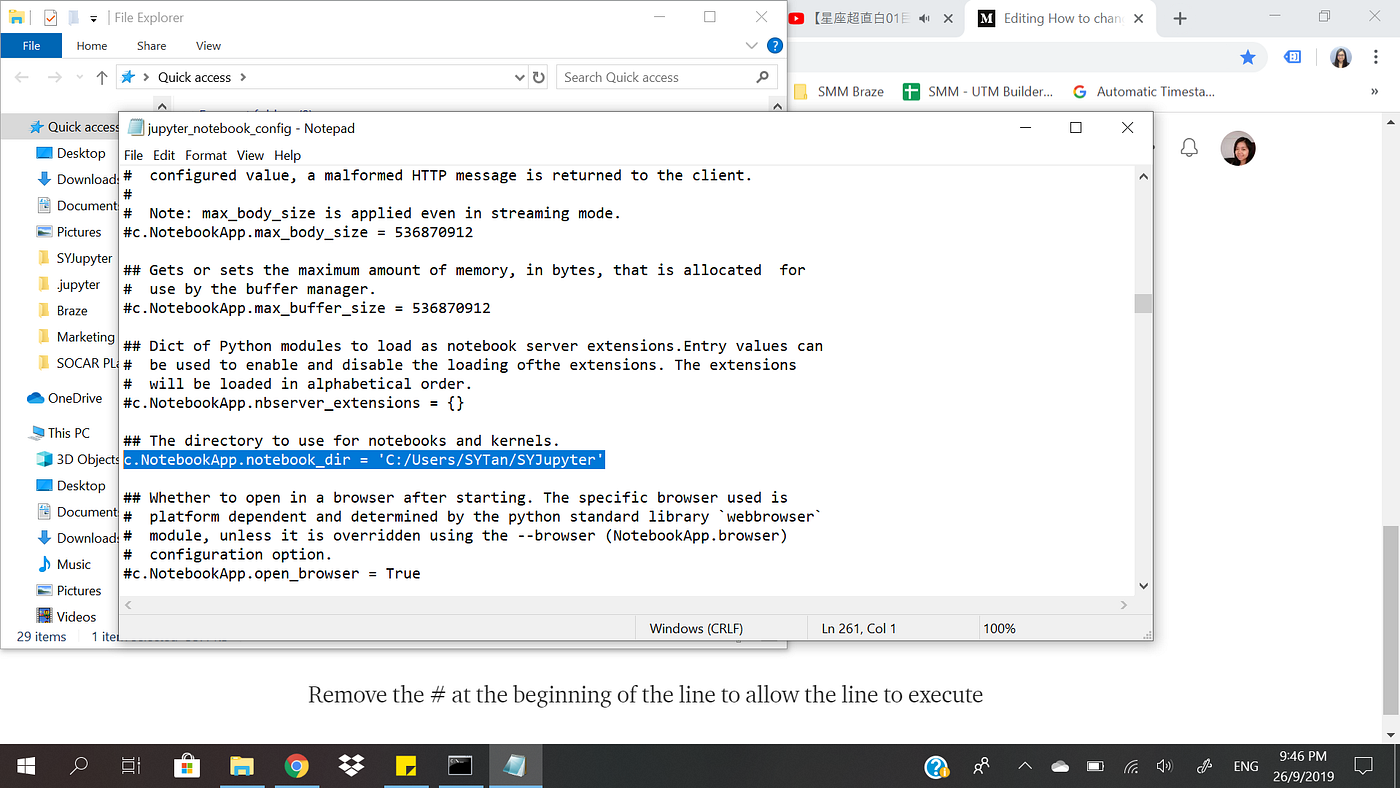The width and height of the screenshot is (1400, 788).
Task: Launch Dropbox from the taskbar
Action: [350, 765]
